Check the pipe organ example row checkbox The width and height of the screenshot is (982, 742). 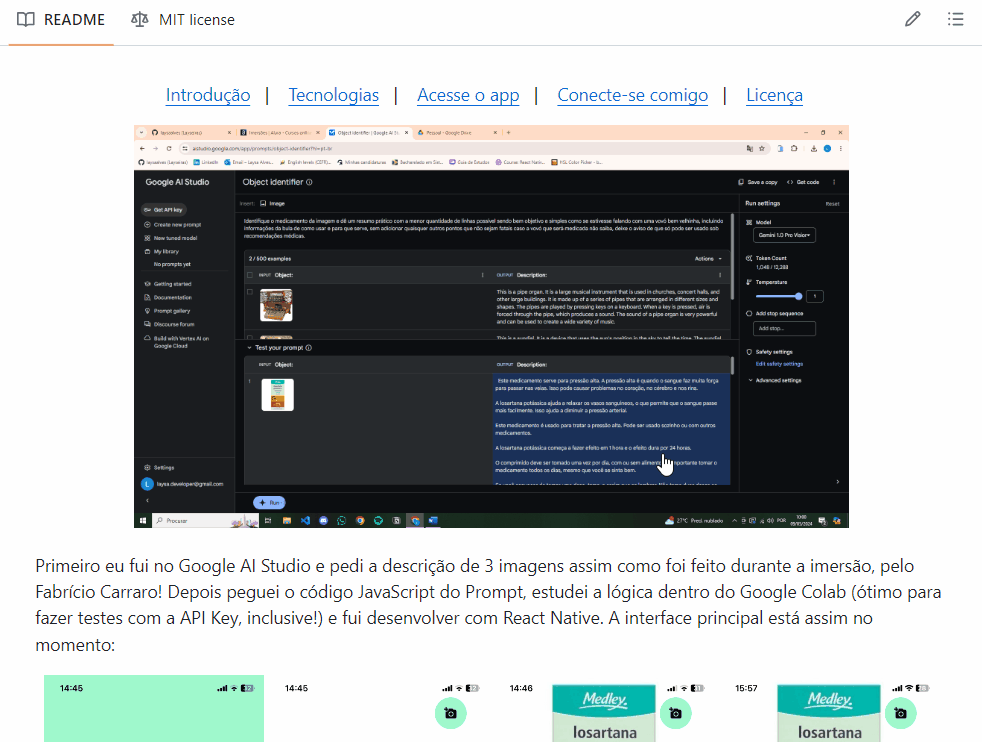[250, 292]
